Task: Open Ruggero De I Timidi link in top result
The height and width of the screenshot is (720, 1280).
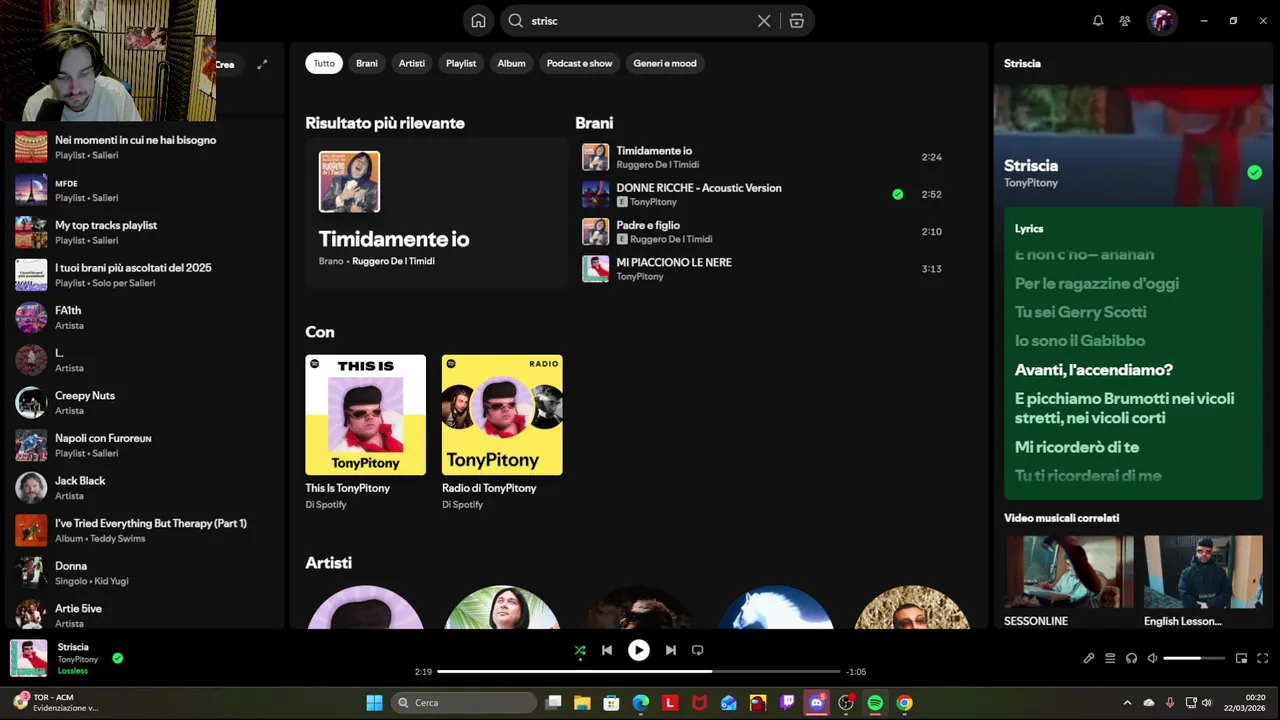Action: (x=393, y=261)
